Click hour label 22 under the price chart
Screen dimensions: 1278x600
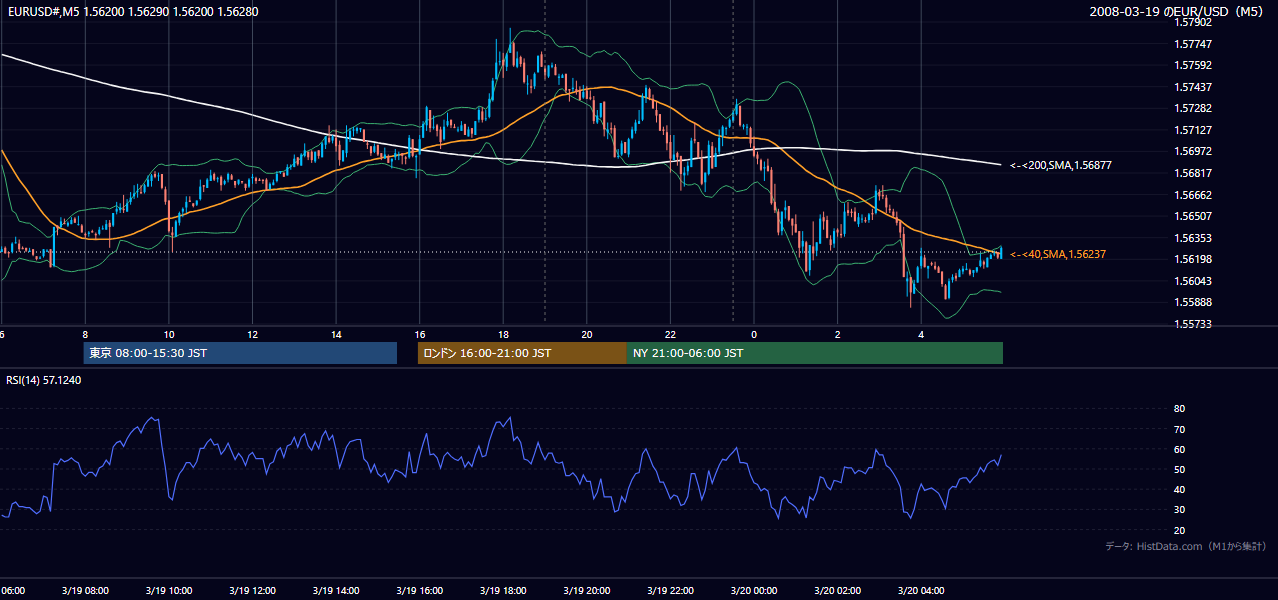click(671, 335)
